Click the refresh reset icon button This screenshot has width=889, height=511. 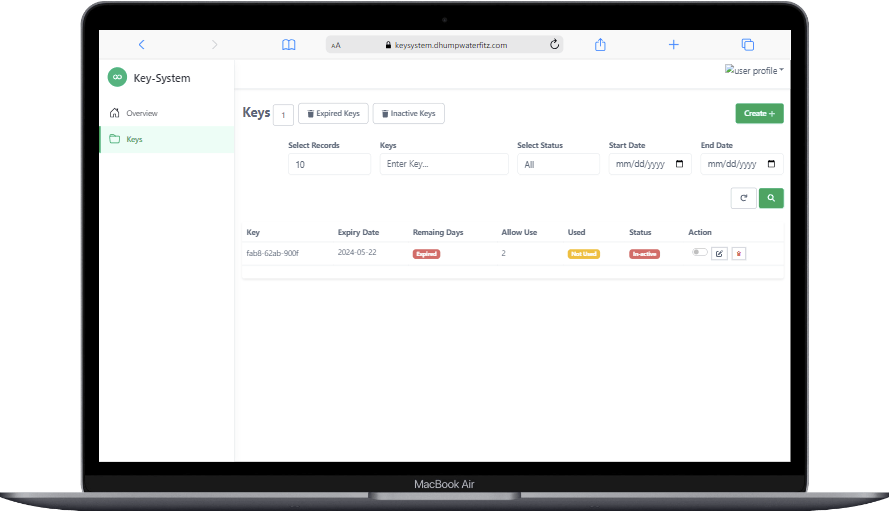[x=743, y=198]
